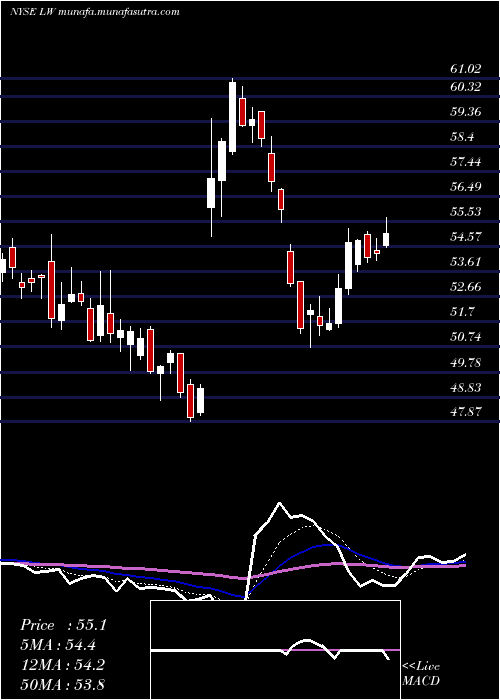The height and width of the screenshot is (700, 500).
Task: Click the 54.57 price level label
Action: [466, 237]
